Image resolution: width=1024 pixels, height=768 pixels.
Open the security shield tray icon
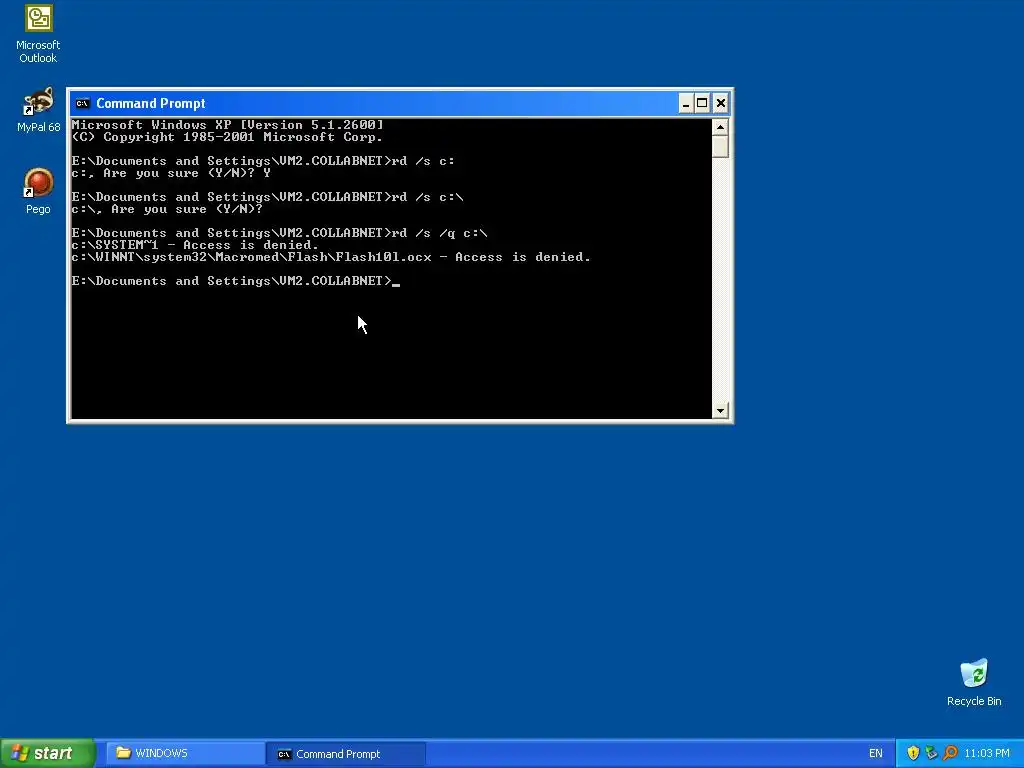pos(913,753)
